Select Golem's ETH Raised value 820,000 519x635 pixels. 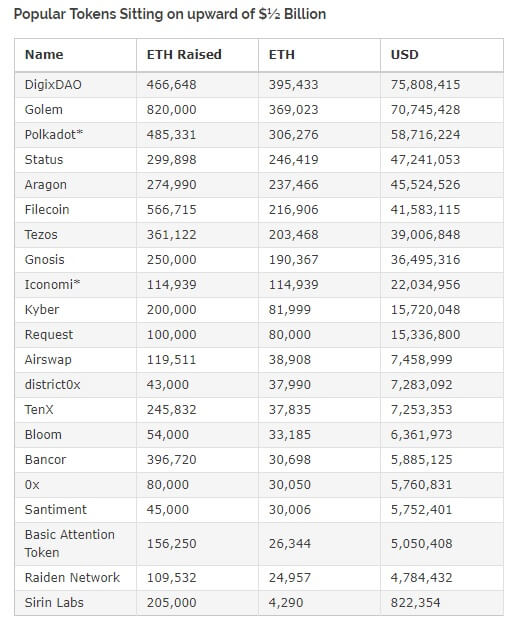tap(171, 110)
